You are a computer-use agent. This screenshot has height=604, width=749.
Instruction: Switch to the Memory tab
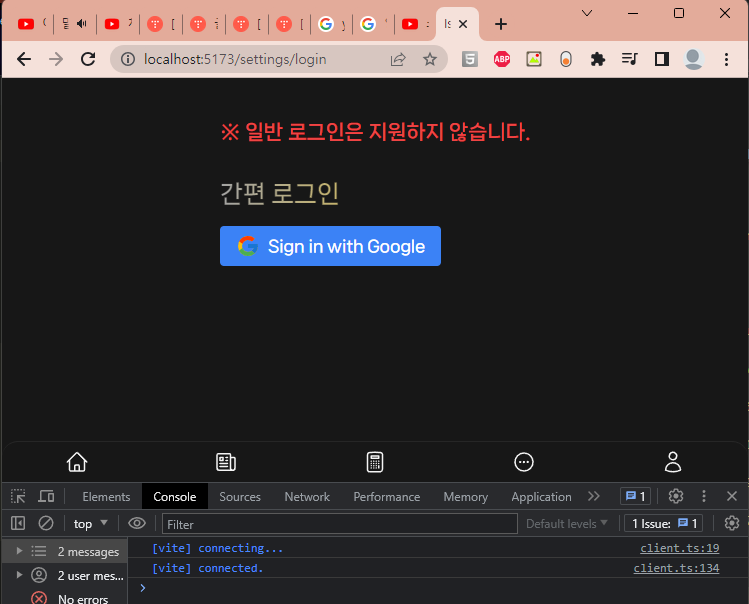tap(466, 497)
